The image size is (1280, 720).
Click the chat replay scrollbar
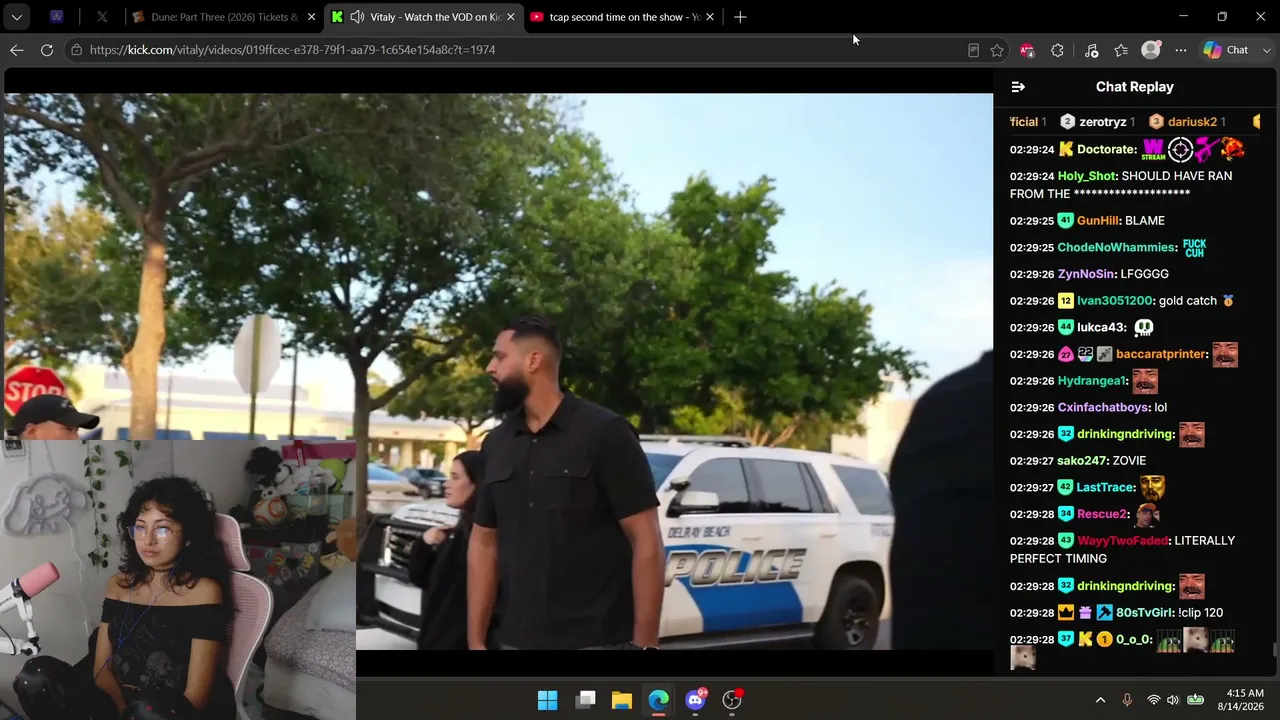click(x=1275, y=650)
